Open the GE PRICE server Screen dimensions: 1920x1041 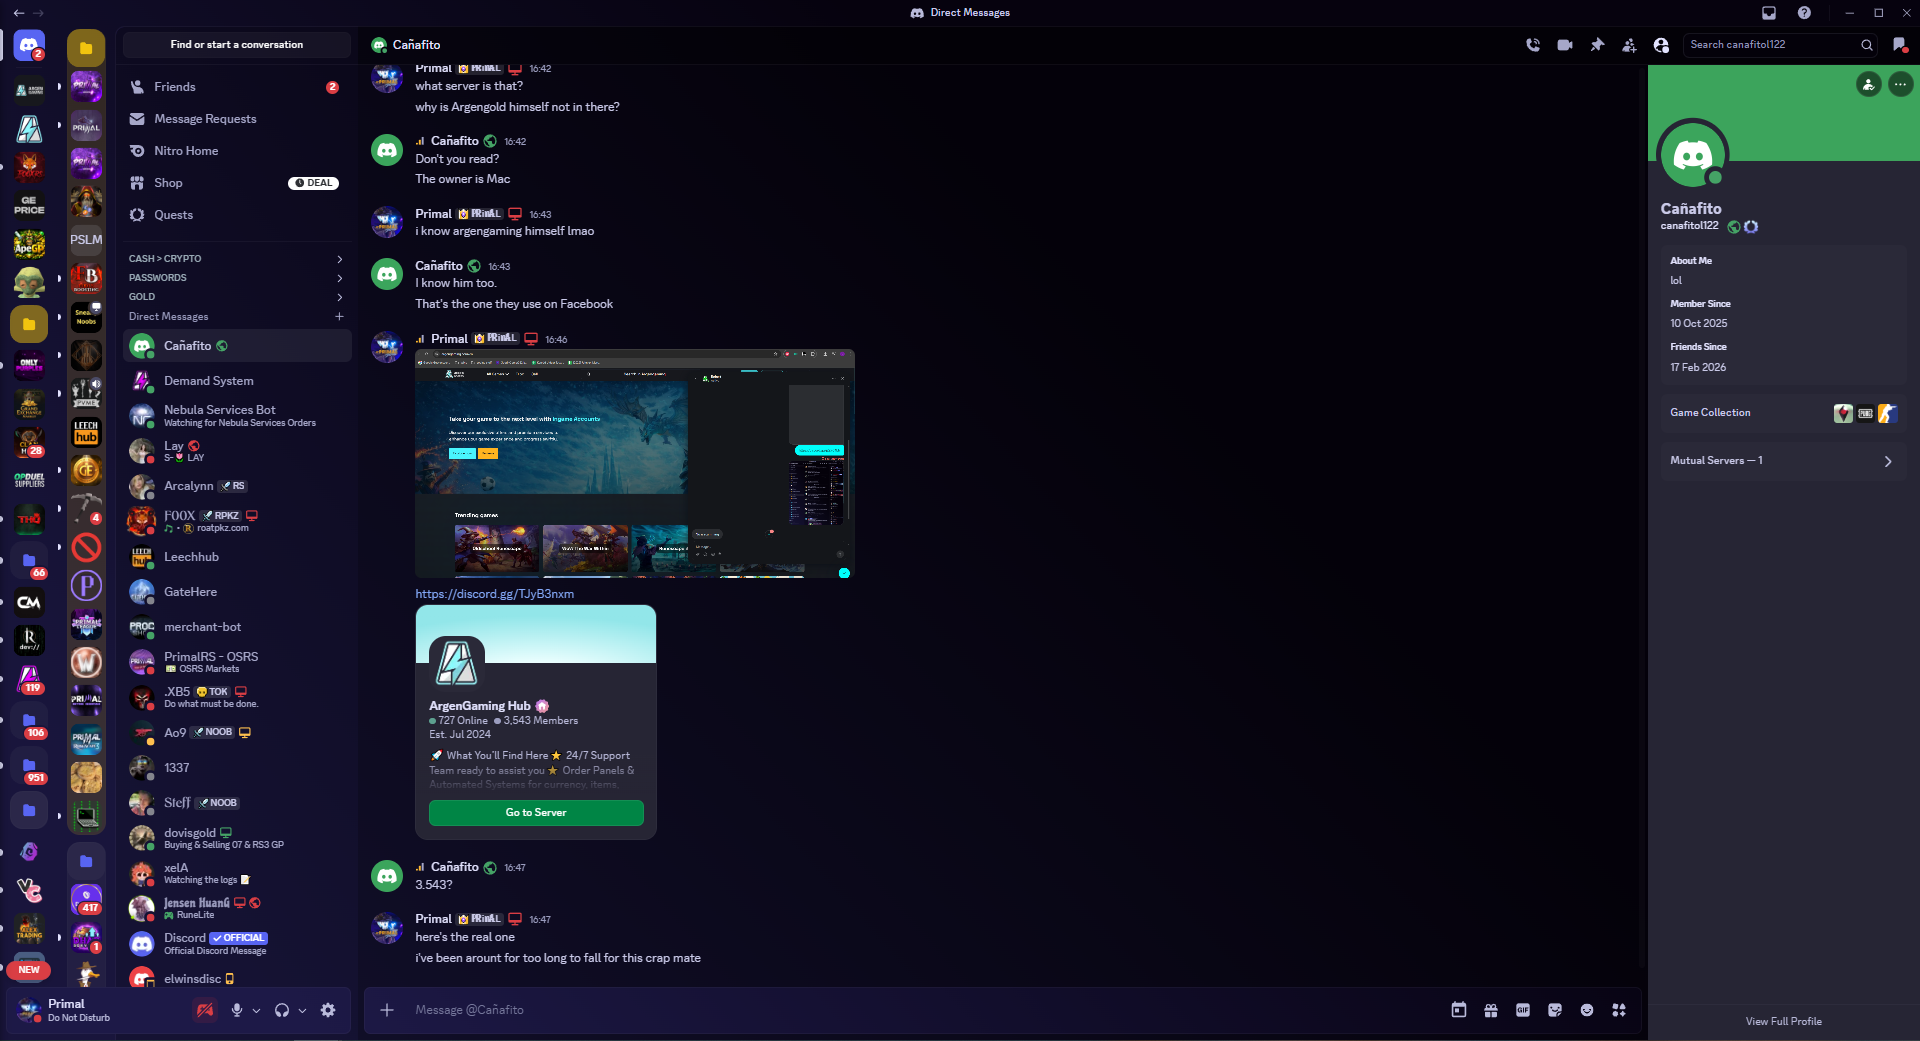(29, 205)
